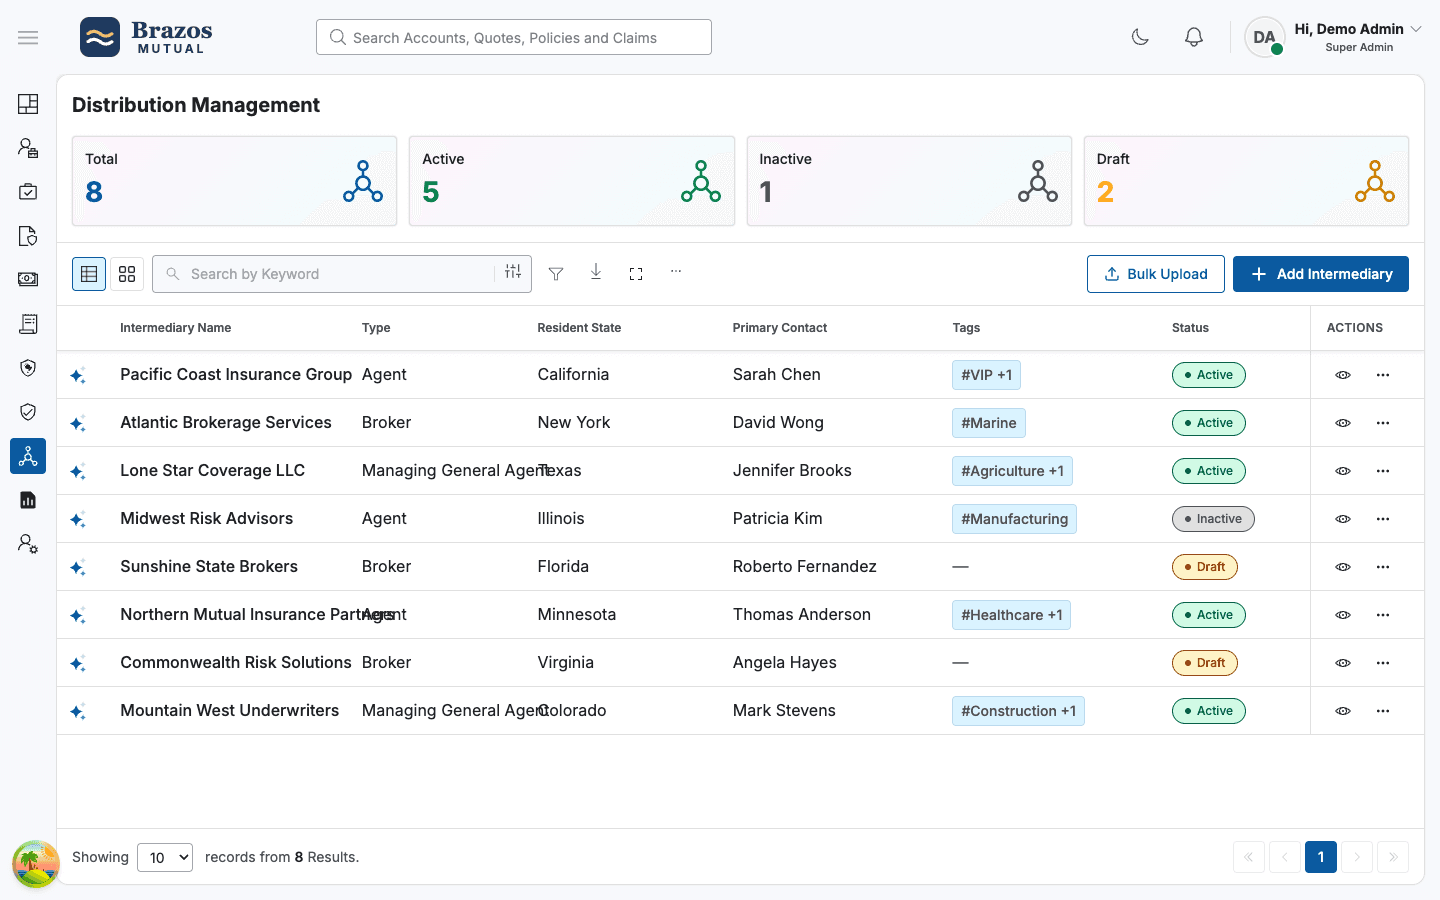Image resolution: width=1440 pixels, height=900 pixels.
Task: Open the more actions menu for Midwest Risk Advisors
Action: click(x=1383, y=519)
